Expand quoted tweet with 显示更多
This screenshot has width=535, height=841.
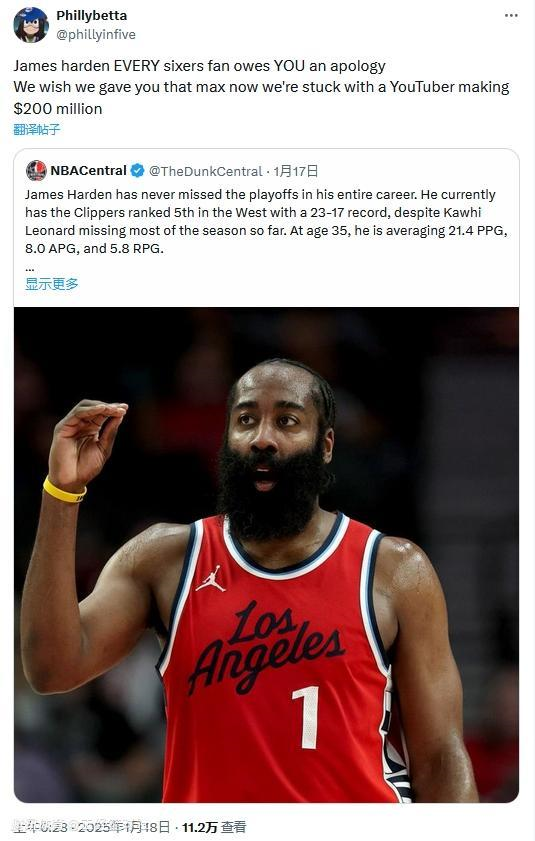tap(52, 284)
